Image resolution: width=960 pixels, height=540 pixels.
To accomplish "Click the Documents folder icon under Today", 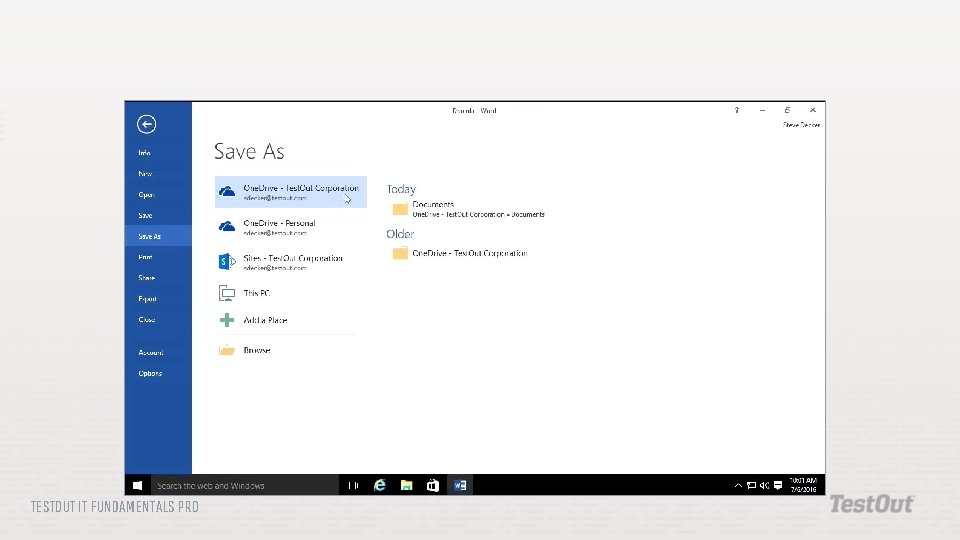I will pyautogui.click(x=400, y=209).
